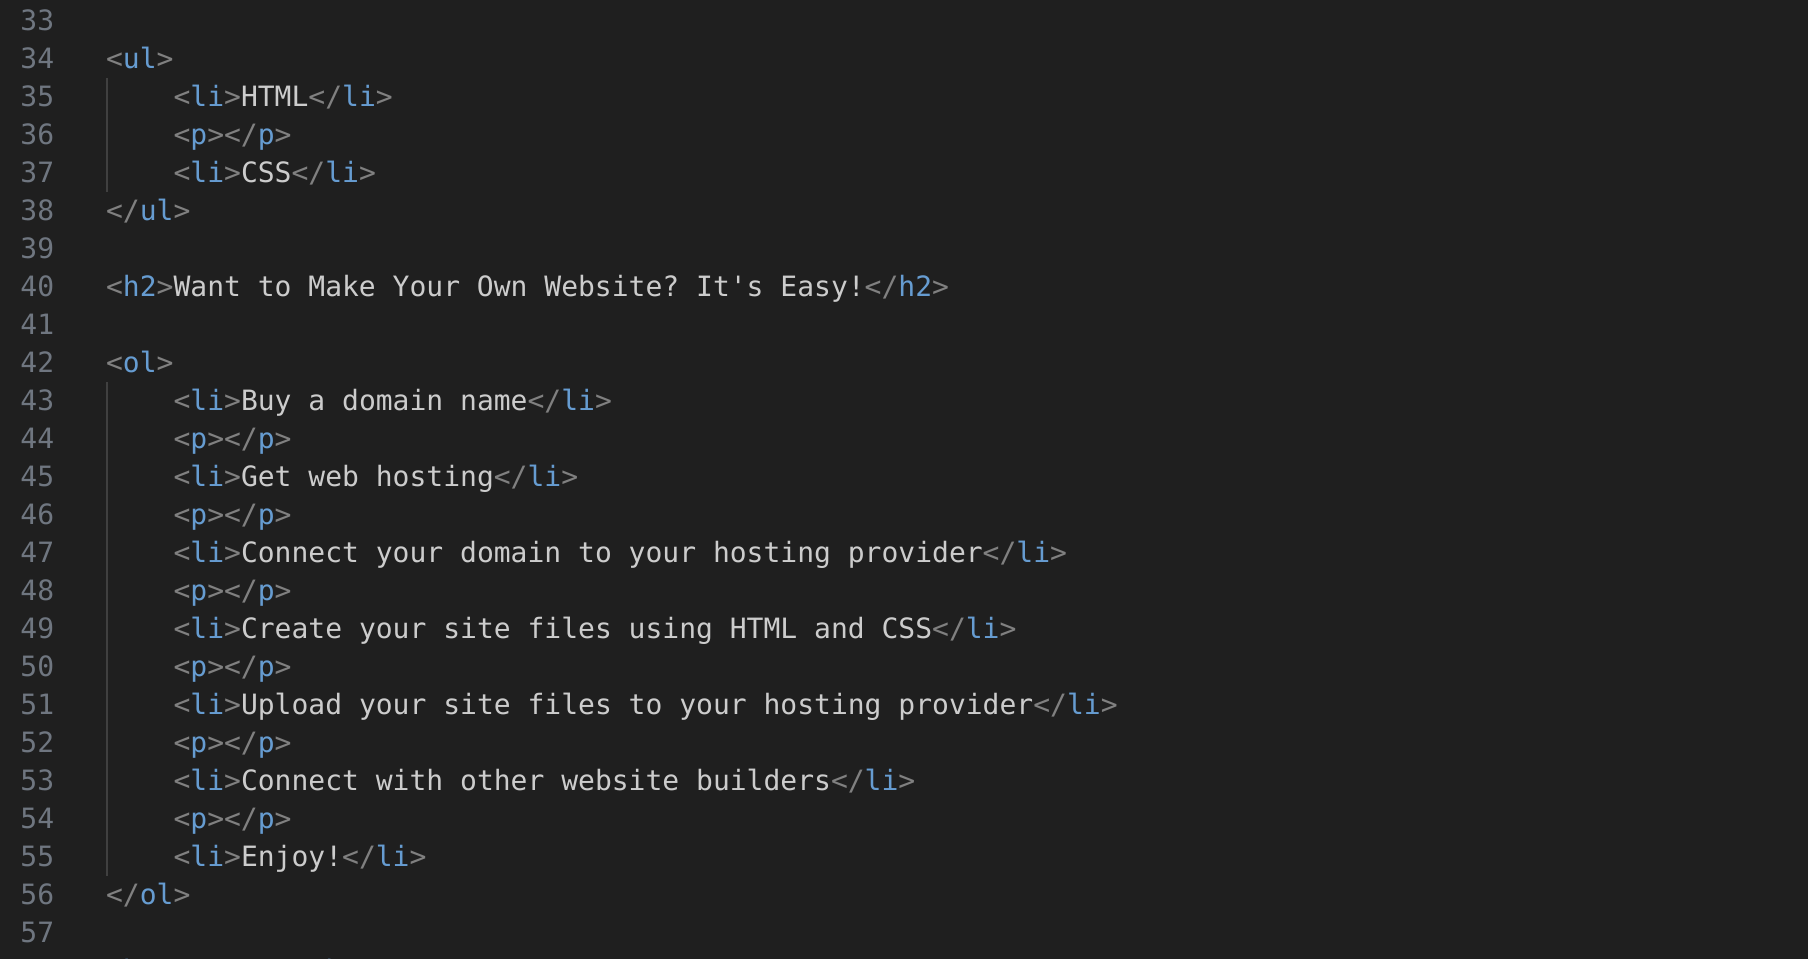Click line number 34 in the gutter

pos(37,58)
